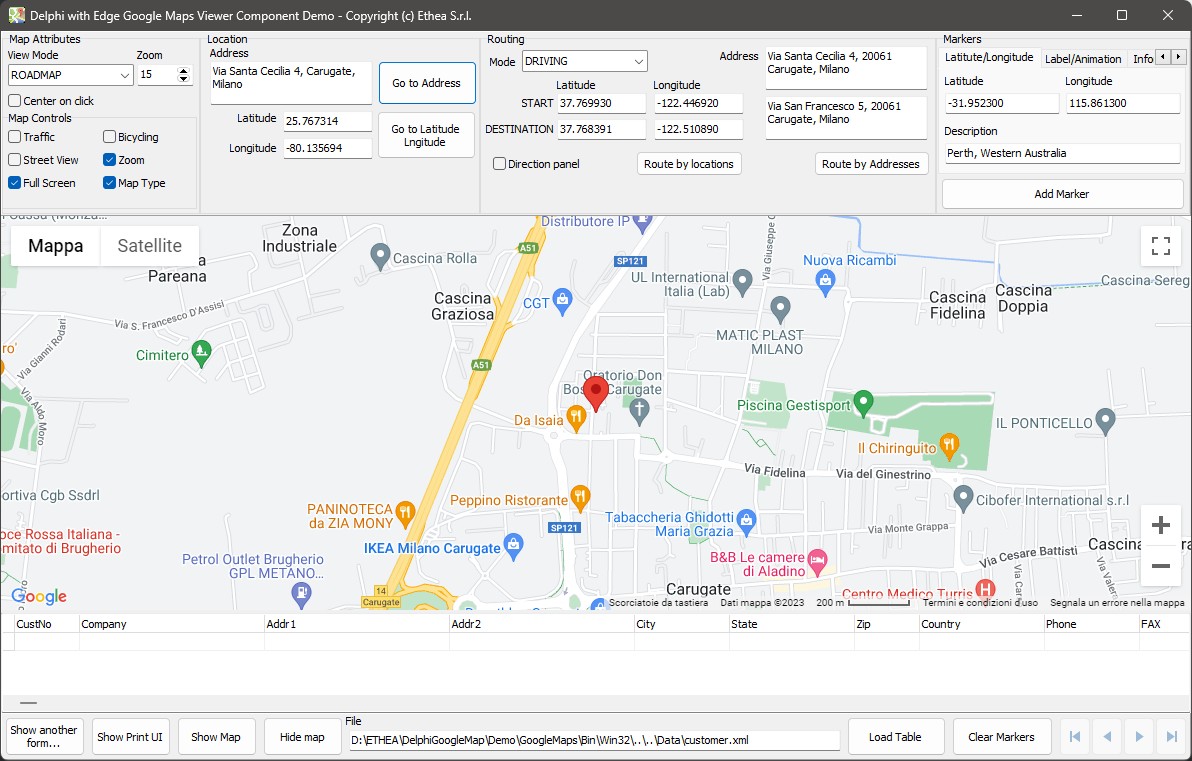Switch to the Info markers tab
The height and width of the screenshot is (761, 1192).
coord(1142,59)
